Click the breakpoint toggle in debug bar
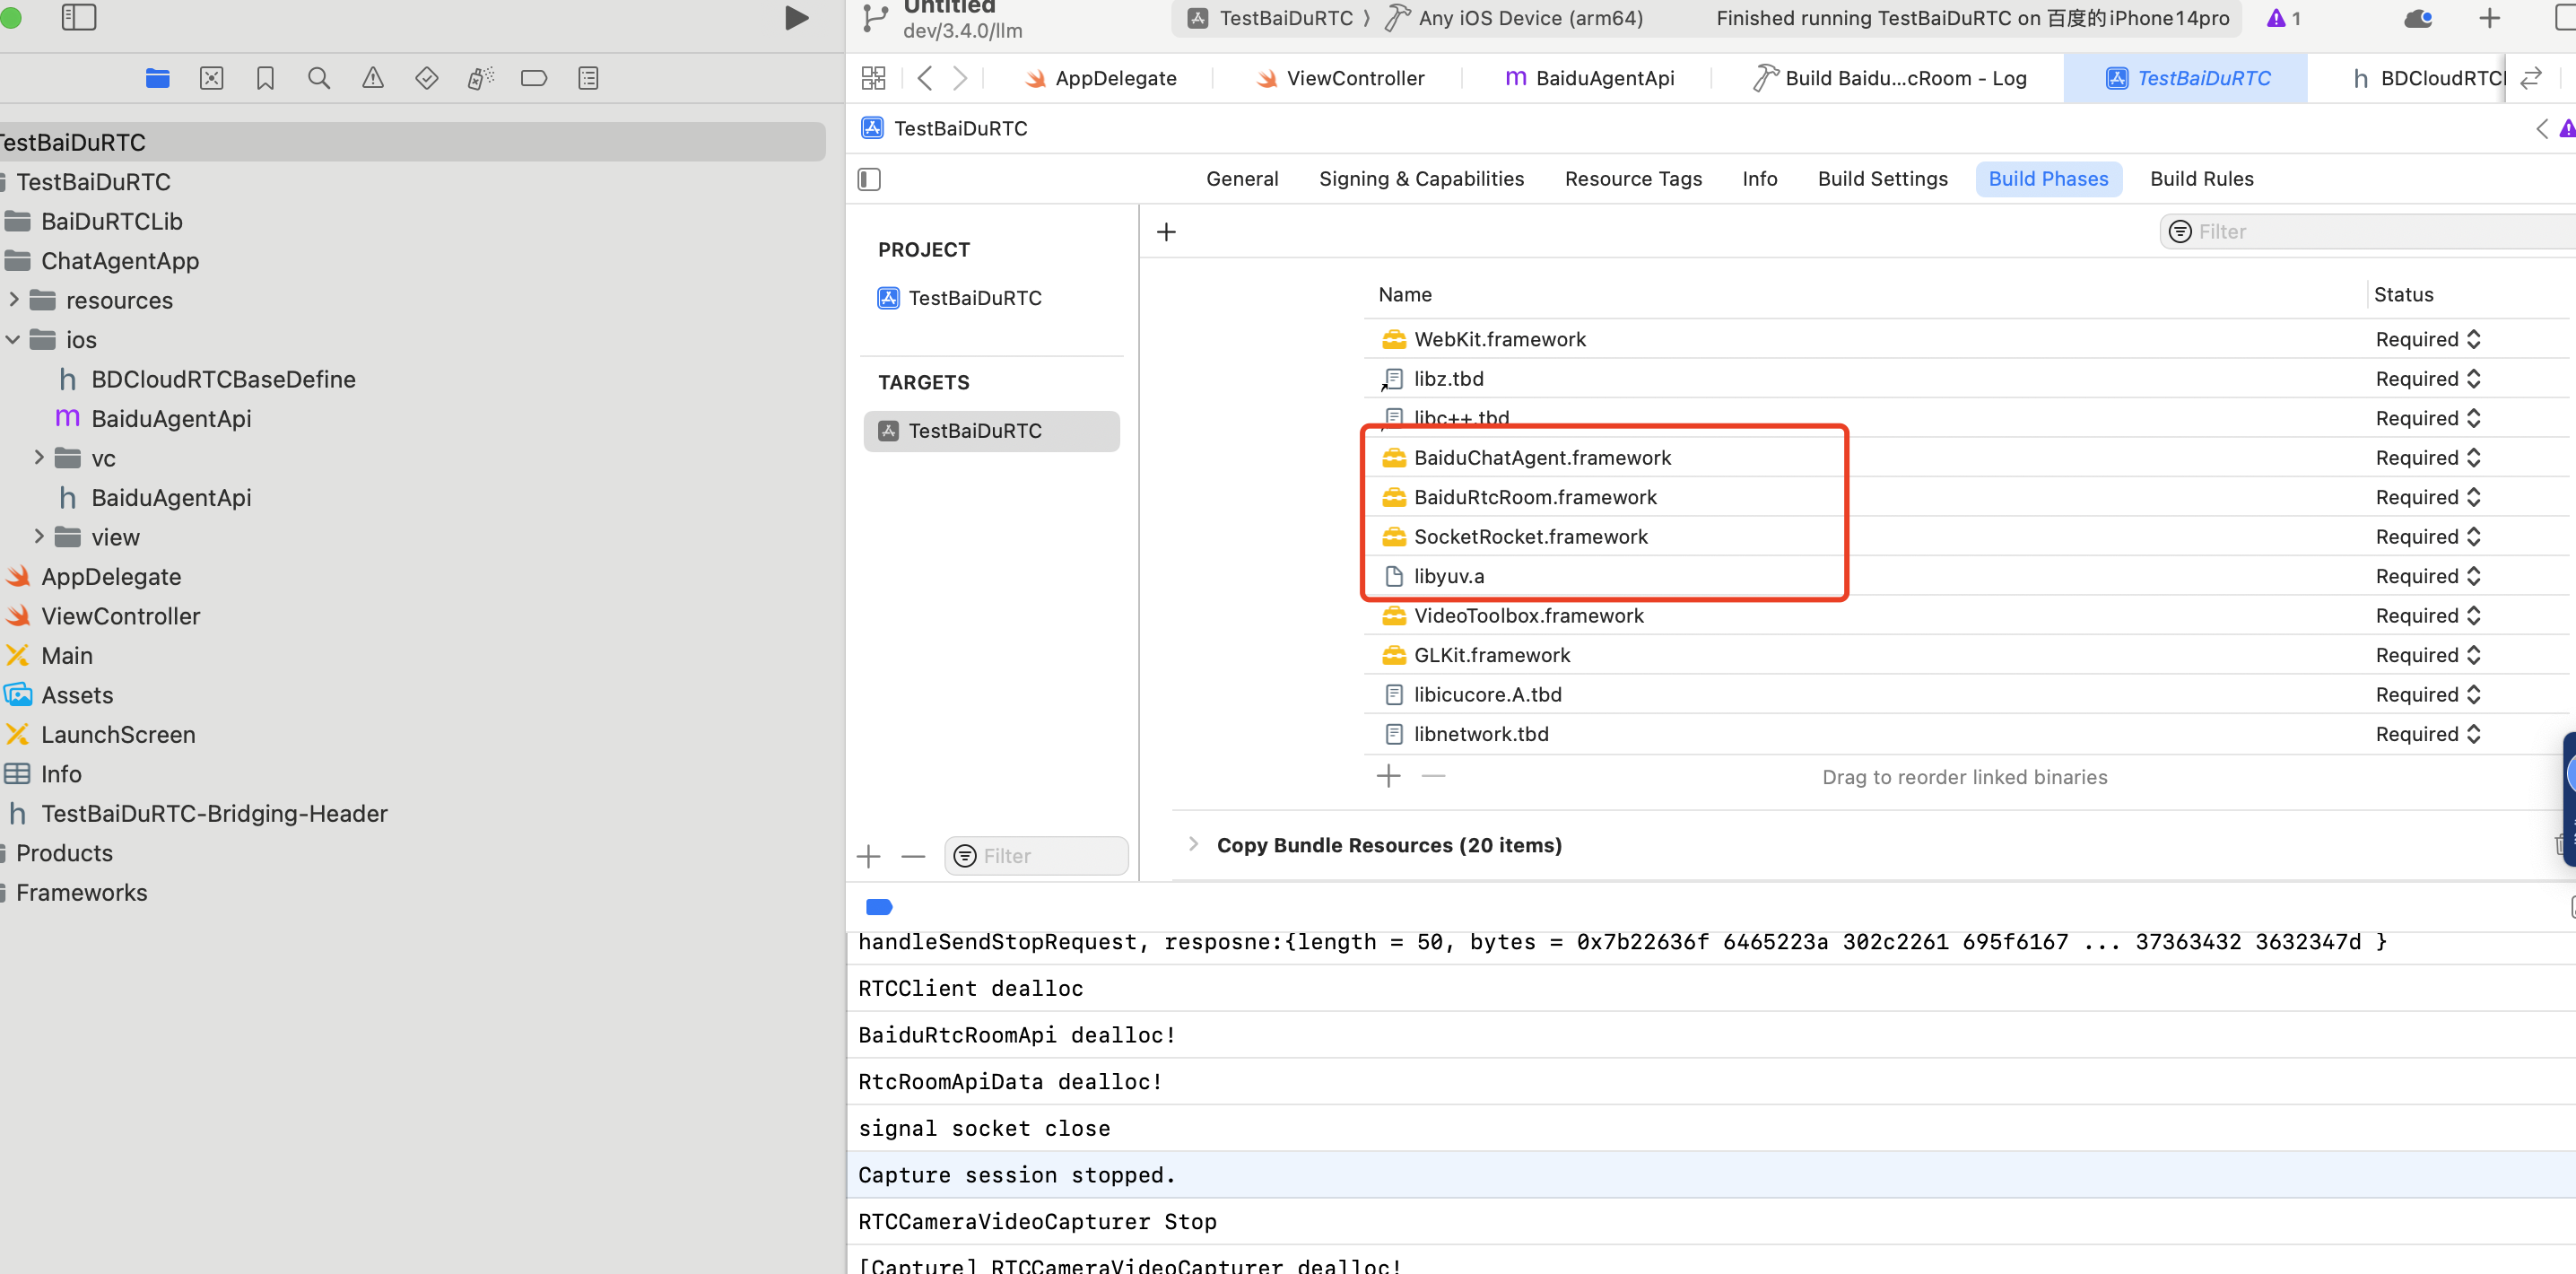 pos(879,907)
